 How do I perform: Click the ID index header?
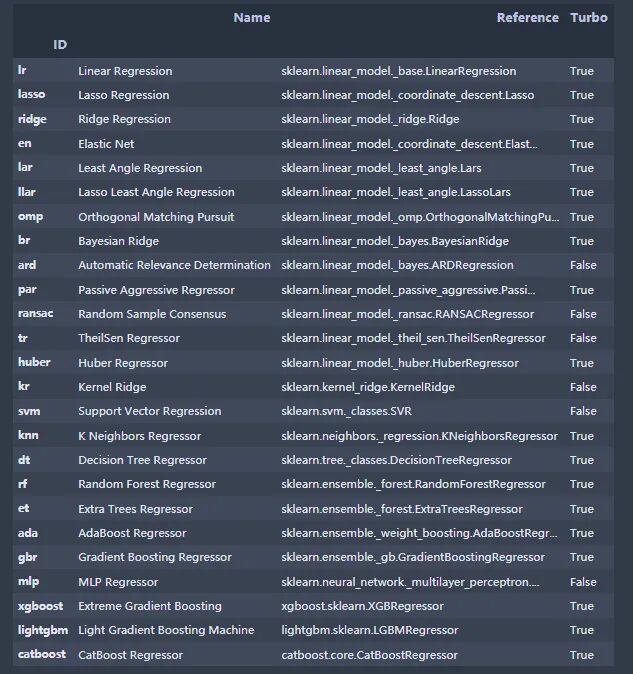click(60, 45)
